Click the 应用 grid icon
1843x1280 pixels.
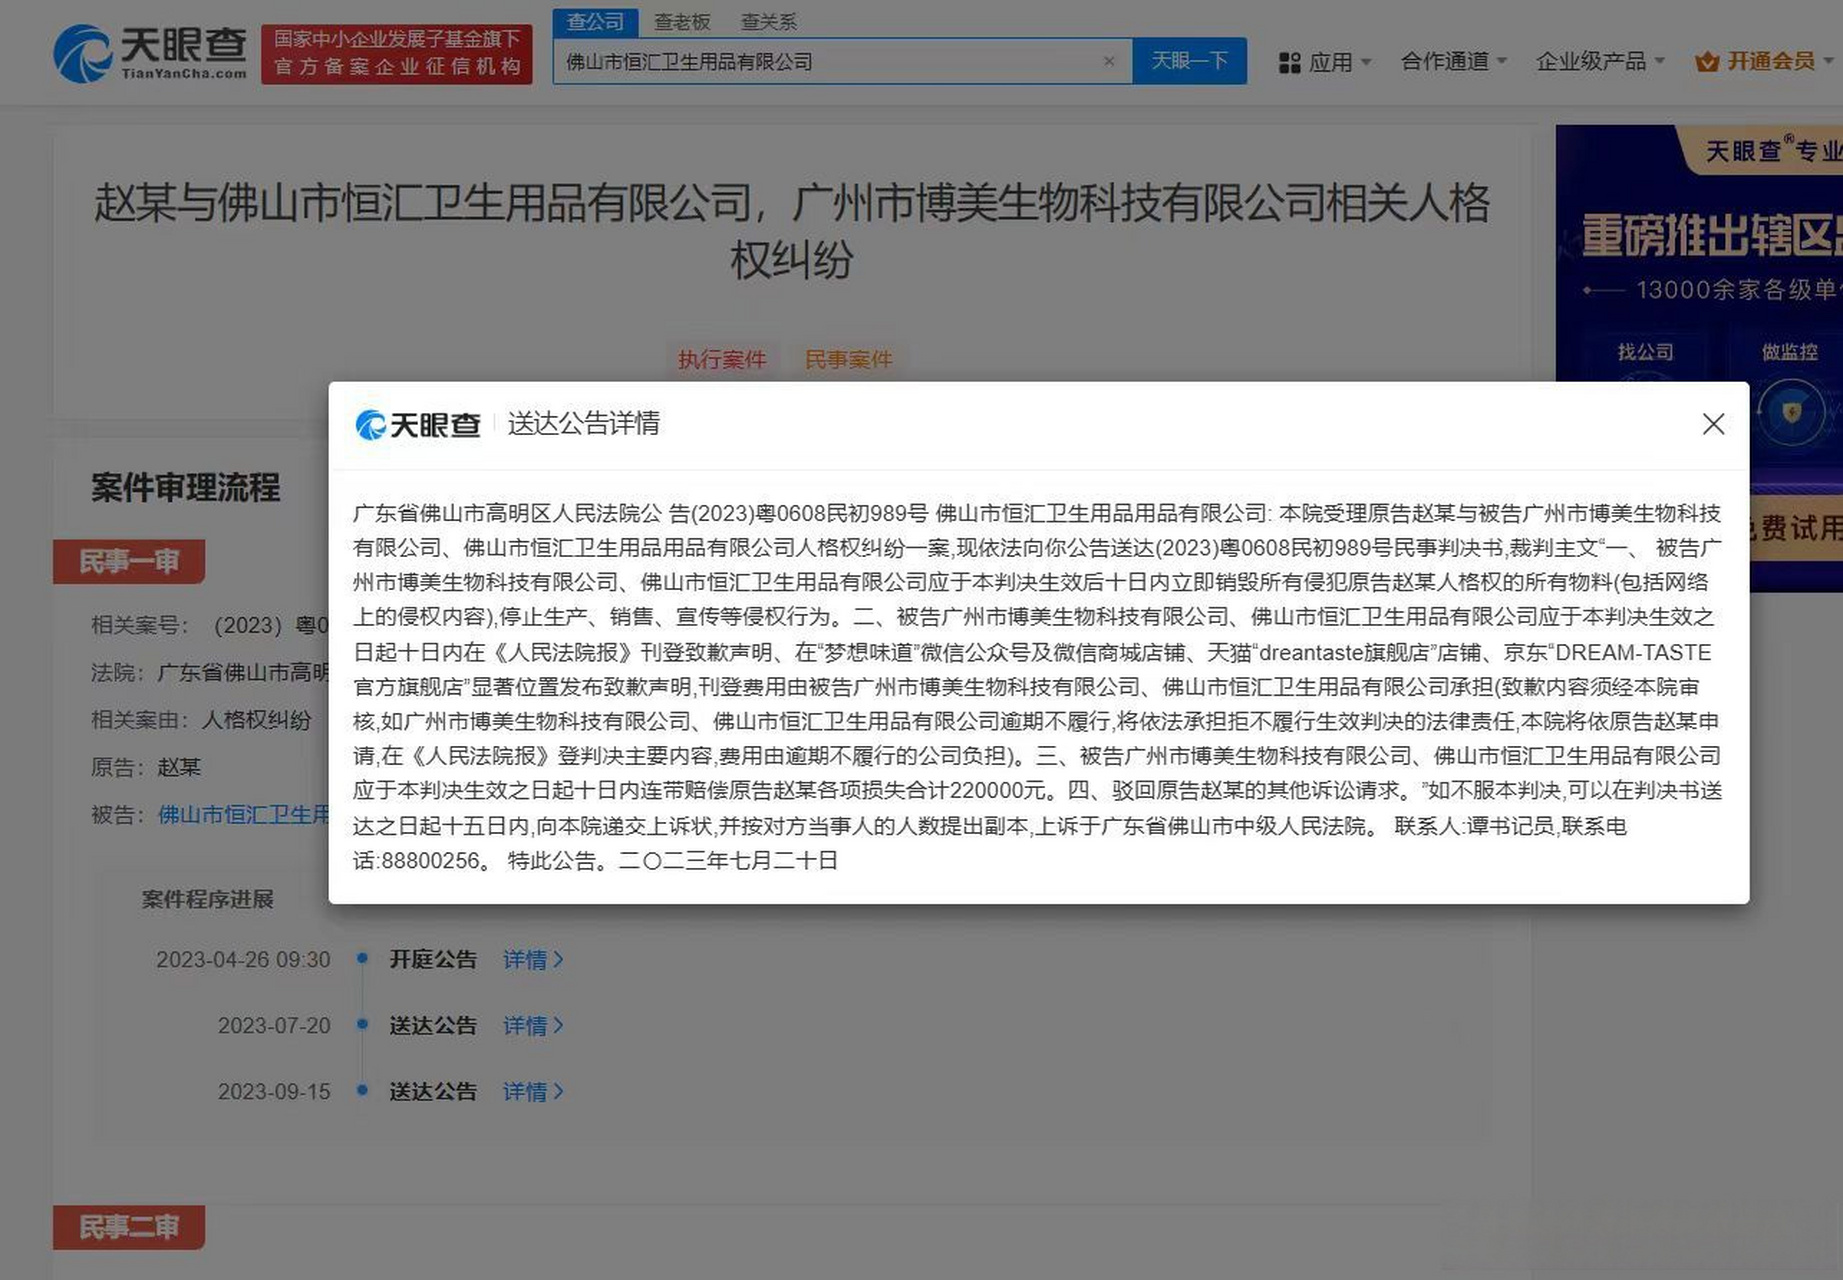point(1289,62)
